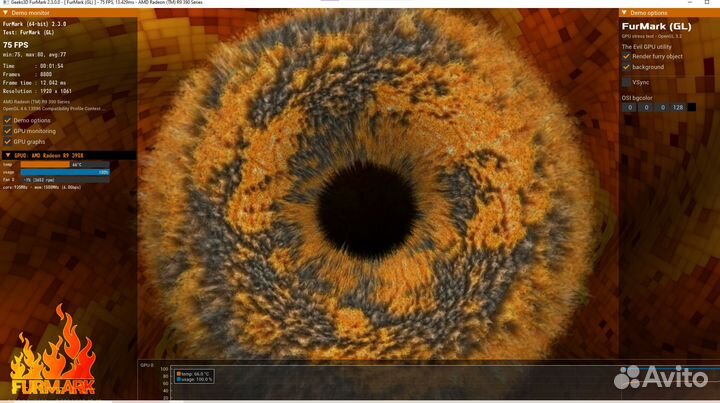This screenshot has width=720, height=403.
Task: Disable the GPU graphs checkbox
Action: 7,142
